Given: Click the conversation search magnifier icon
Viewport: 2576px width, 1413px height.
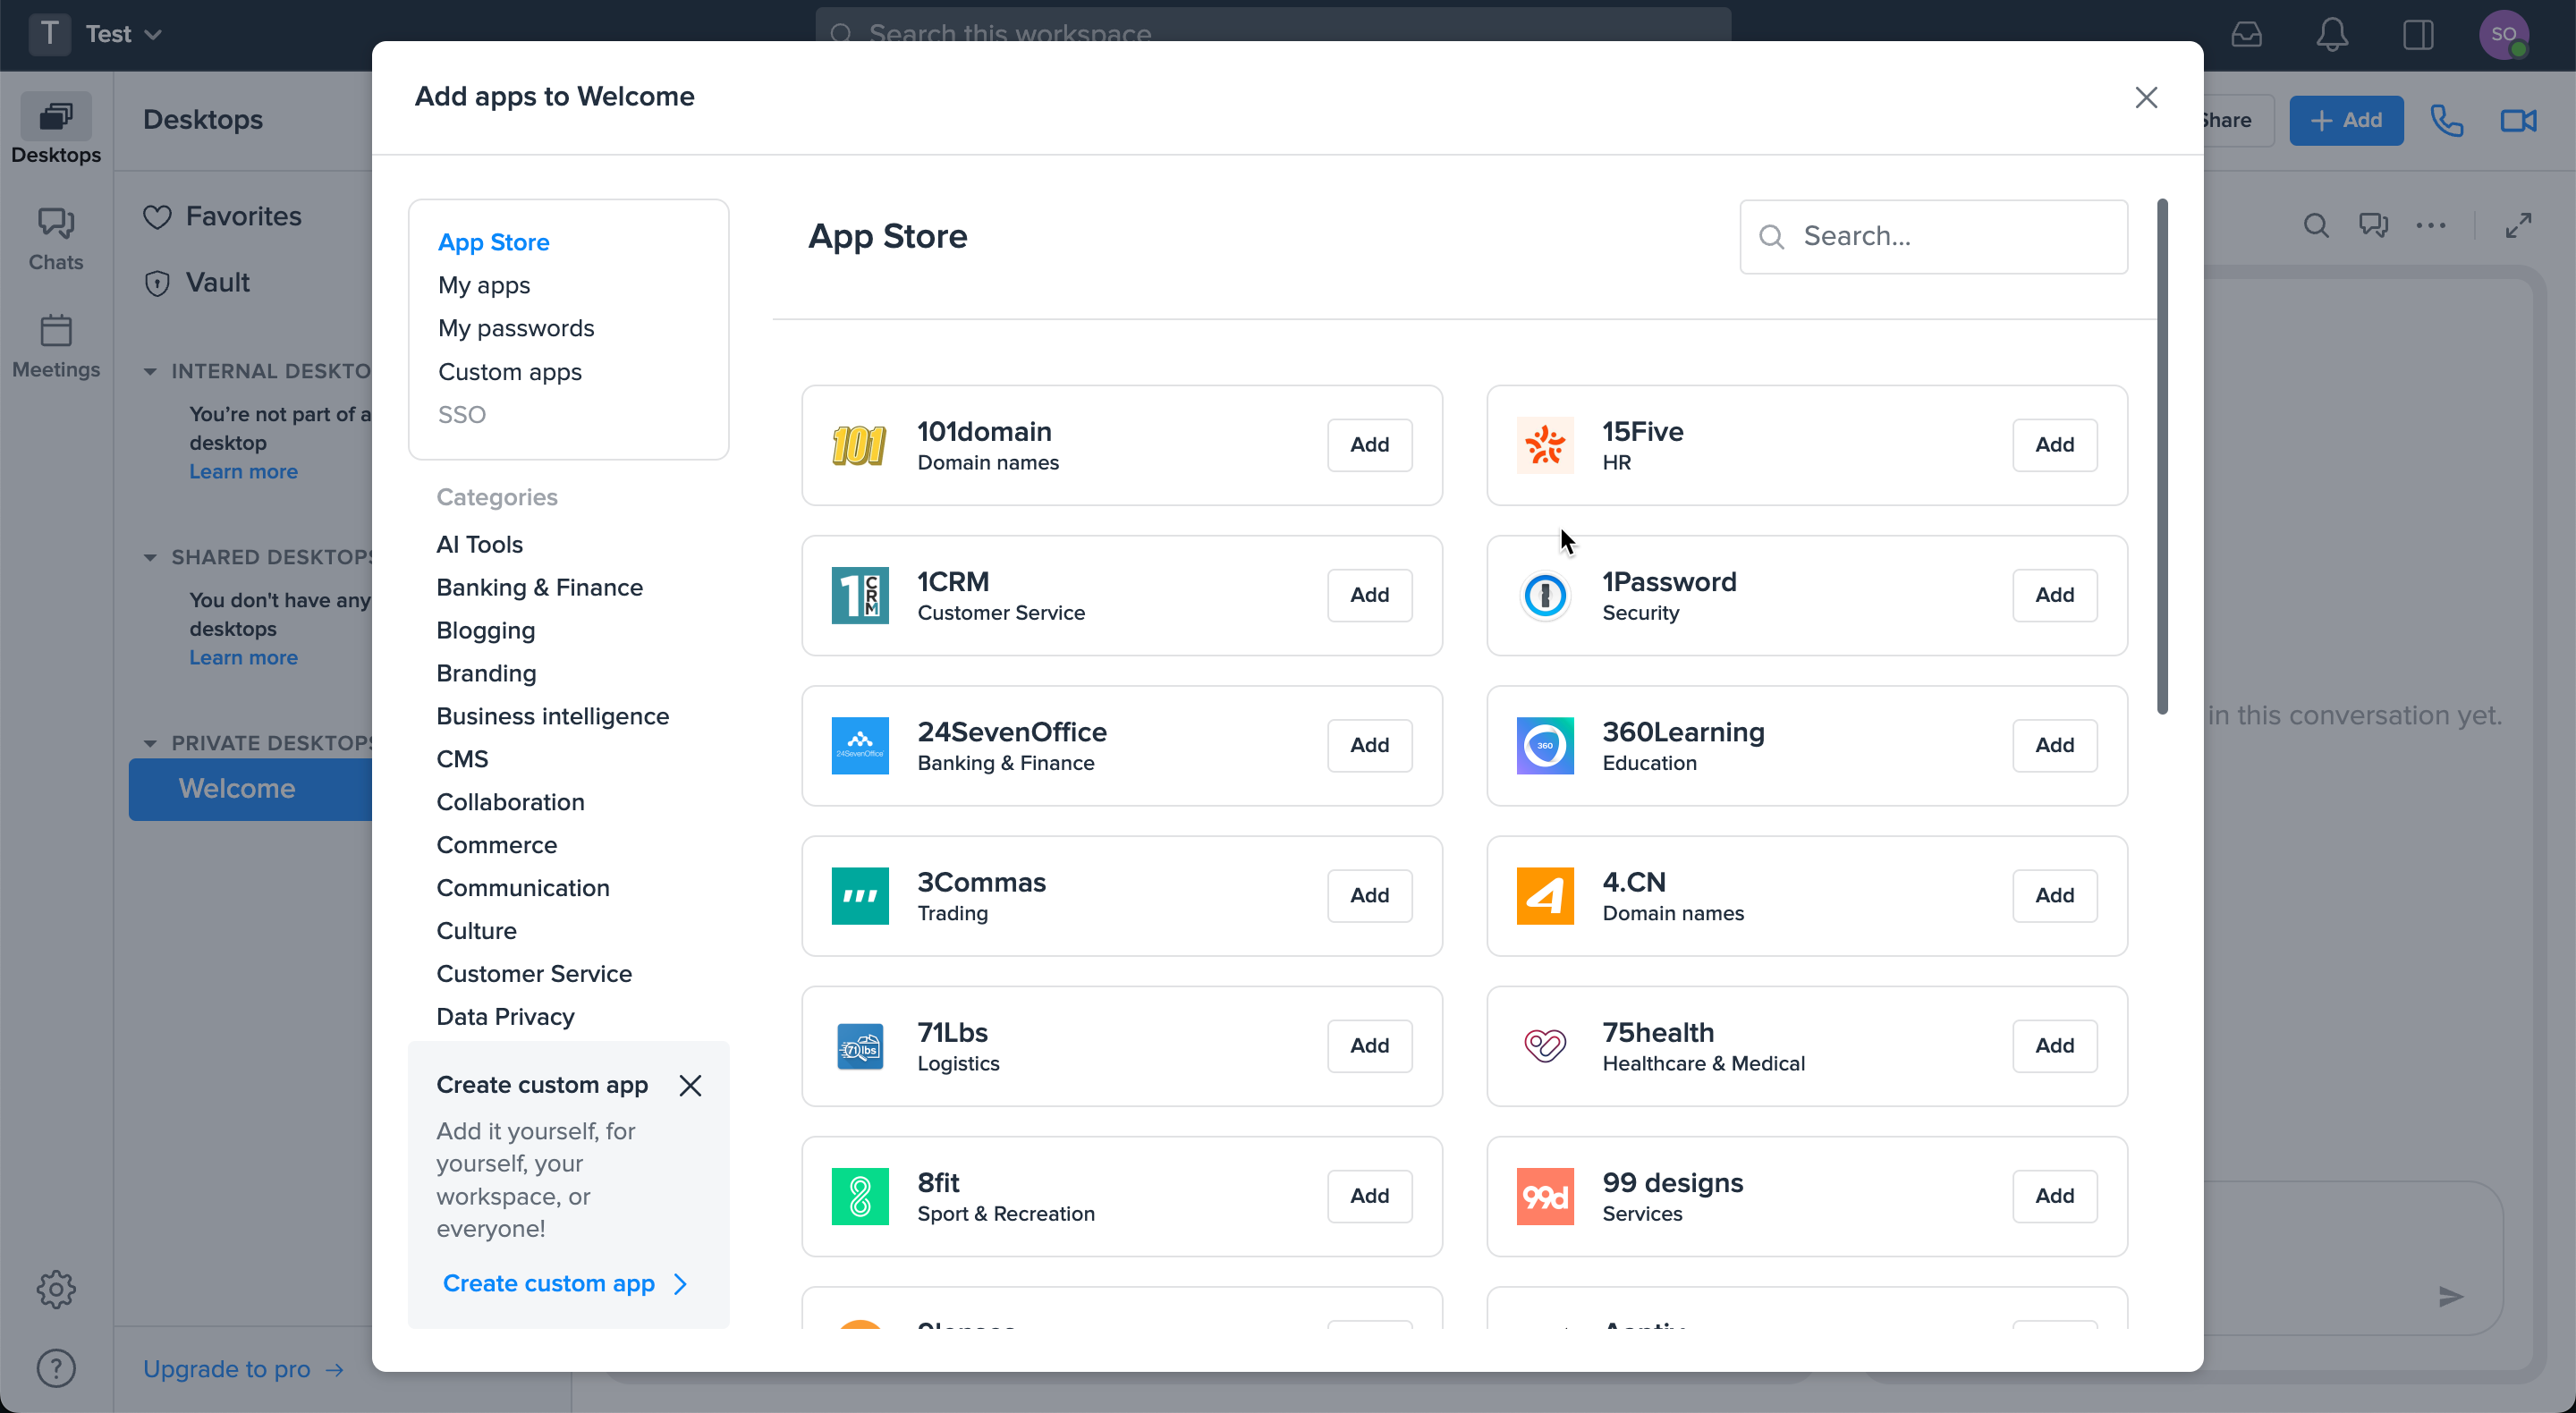Looking at the screenshot, I should tap(2316, 225).
